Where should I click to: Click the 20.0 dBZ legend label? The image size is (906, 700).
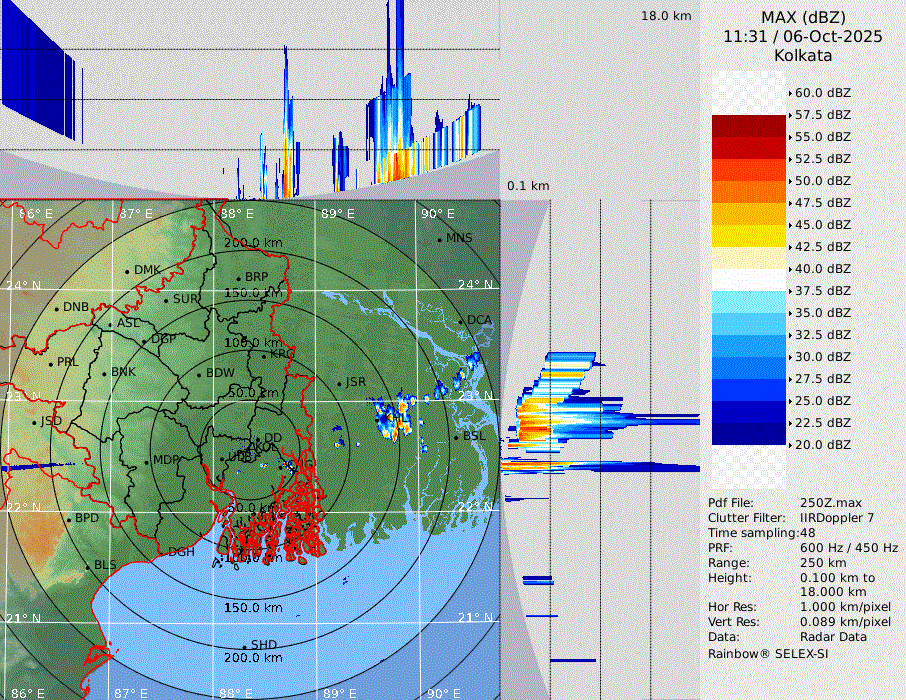[822, 444]
